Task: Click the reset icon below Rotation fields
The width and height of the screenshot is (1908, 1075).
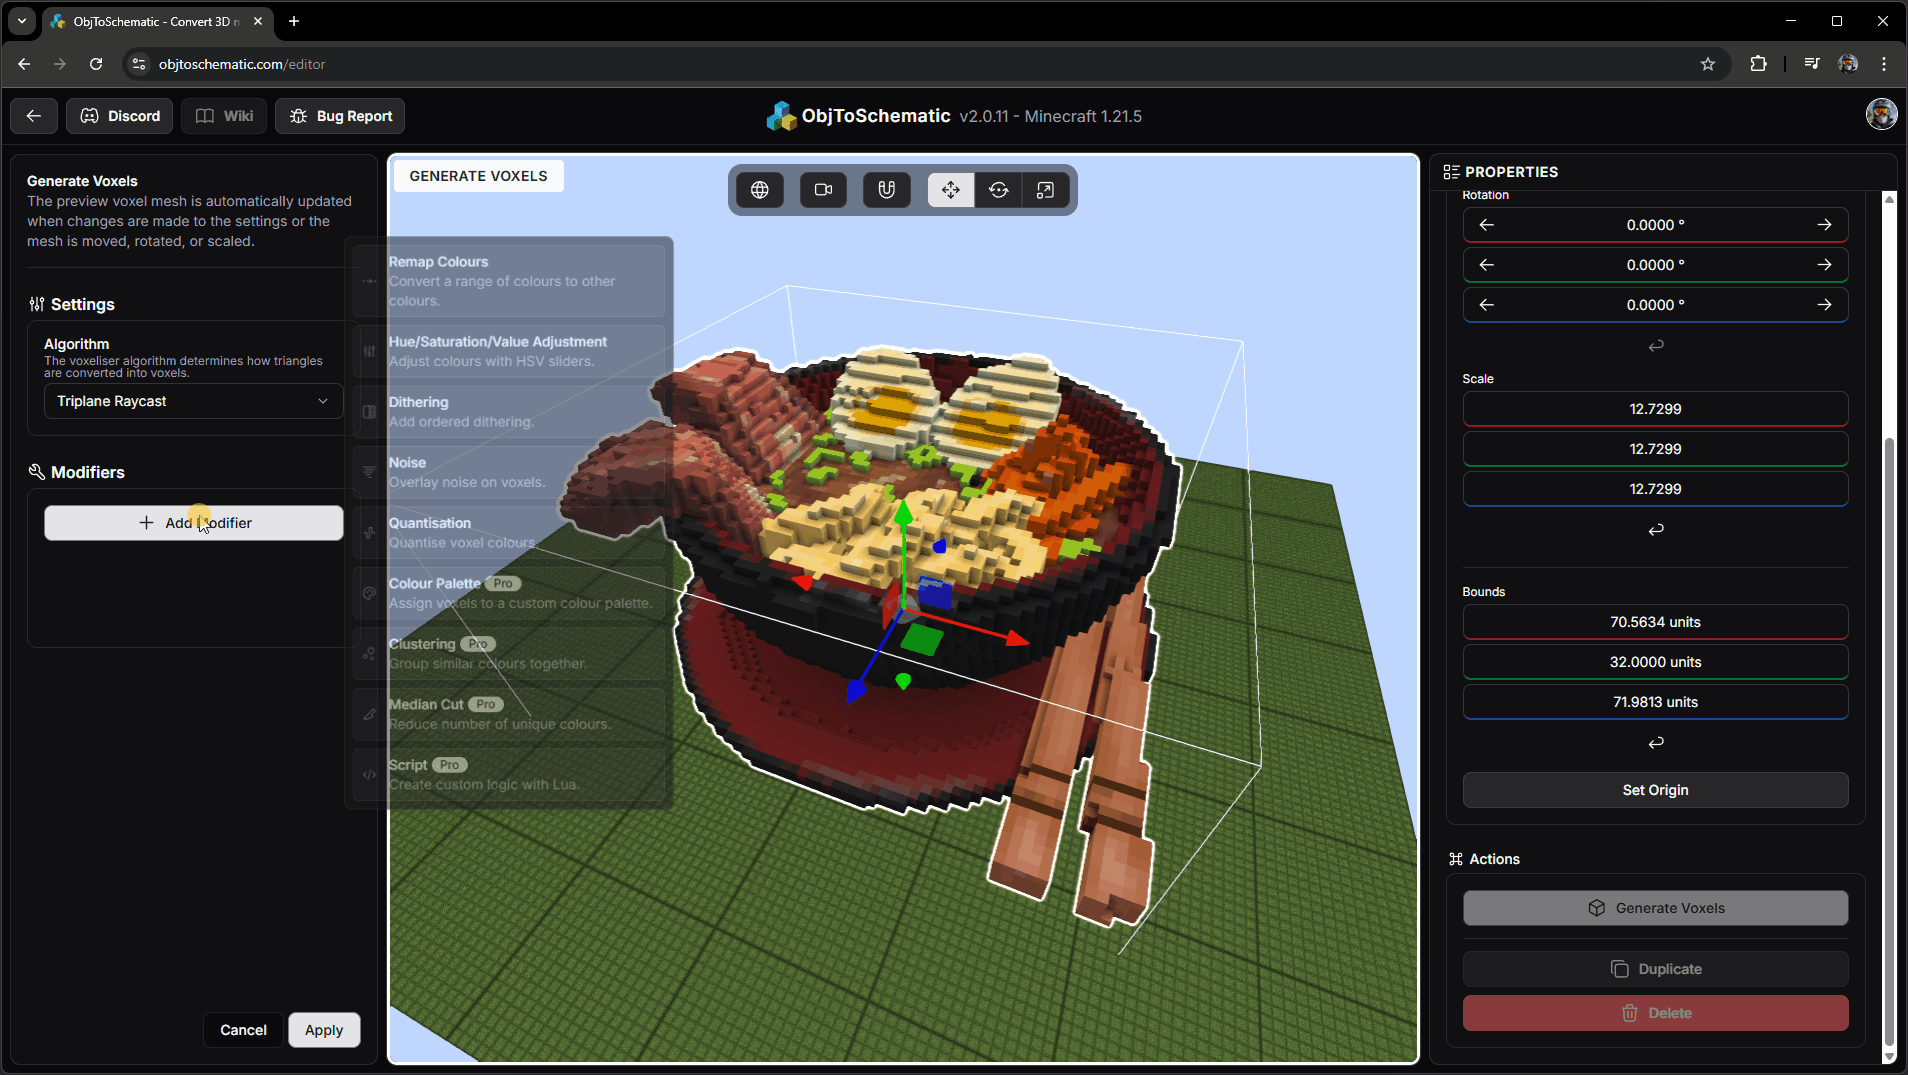Action: pyautogui.click(x=1656, y=345)
